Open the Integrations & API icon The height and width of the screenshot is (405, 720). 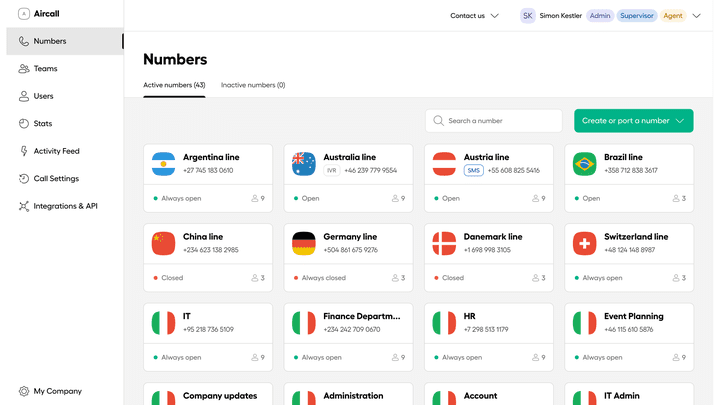point(23,206)
